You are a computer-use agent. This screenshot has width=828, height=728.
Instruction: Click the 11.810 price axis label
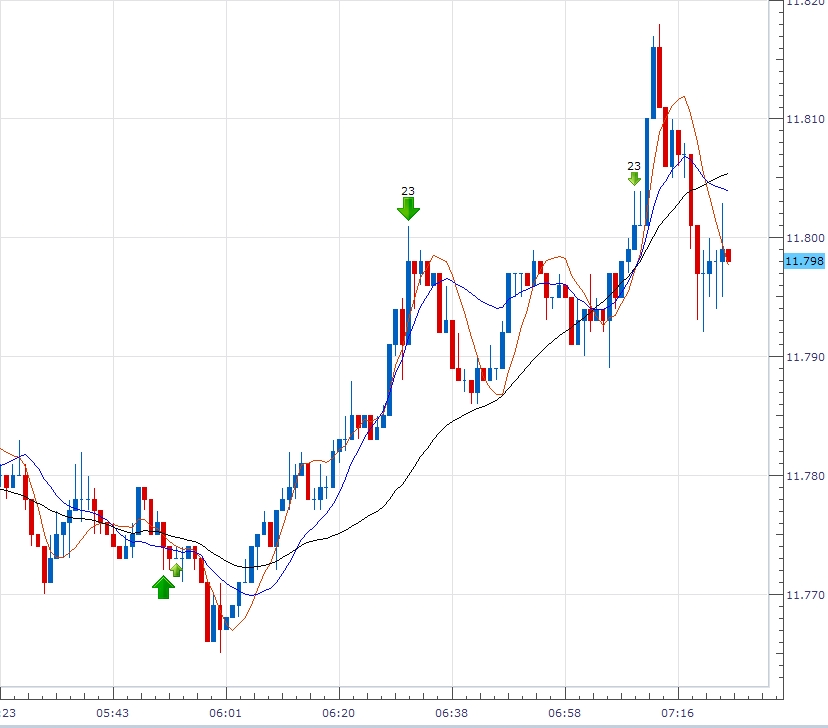[805, 119]
